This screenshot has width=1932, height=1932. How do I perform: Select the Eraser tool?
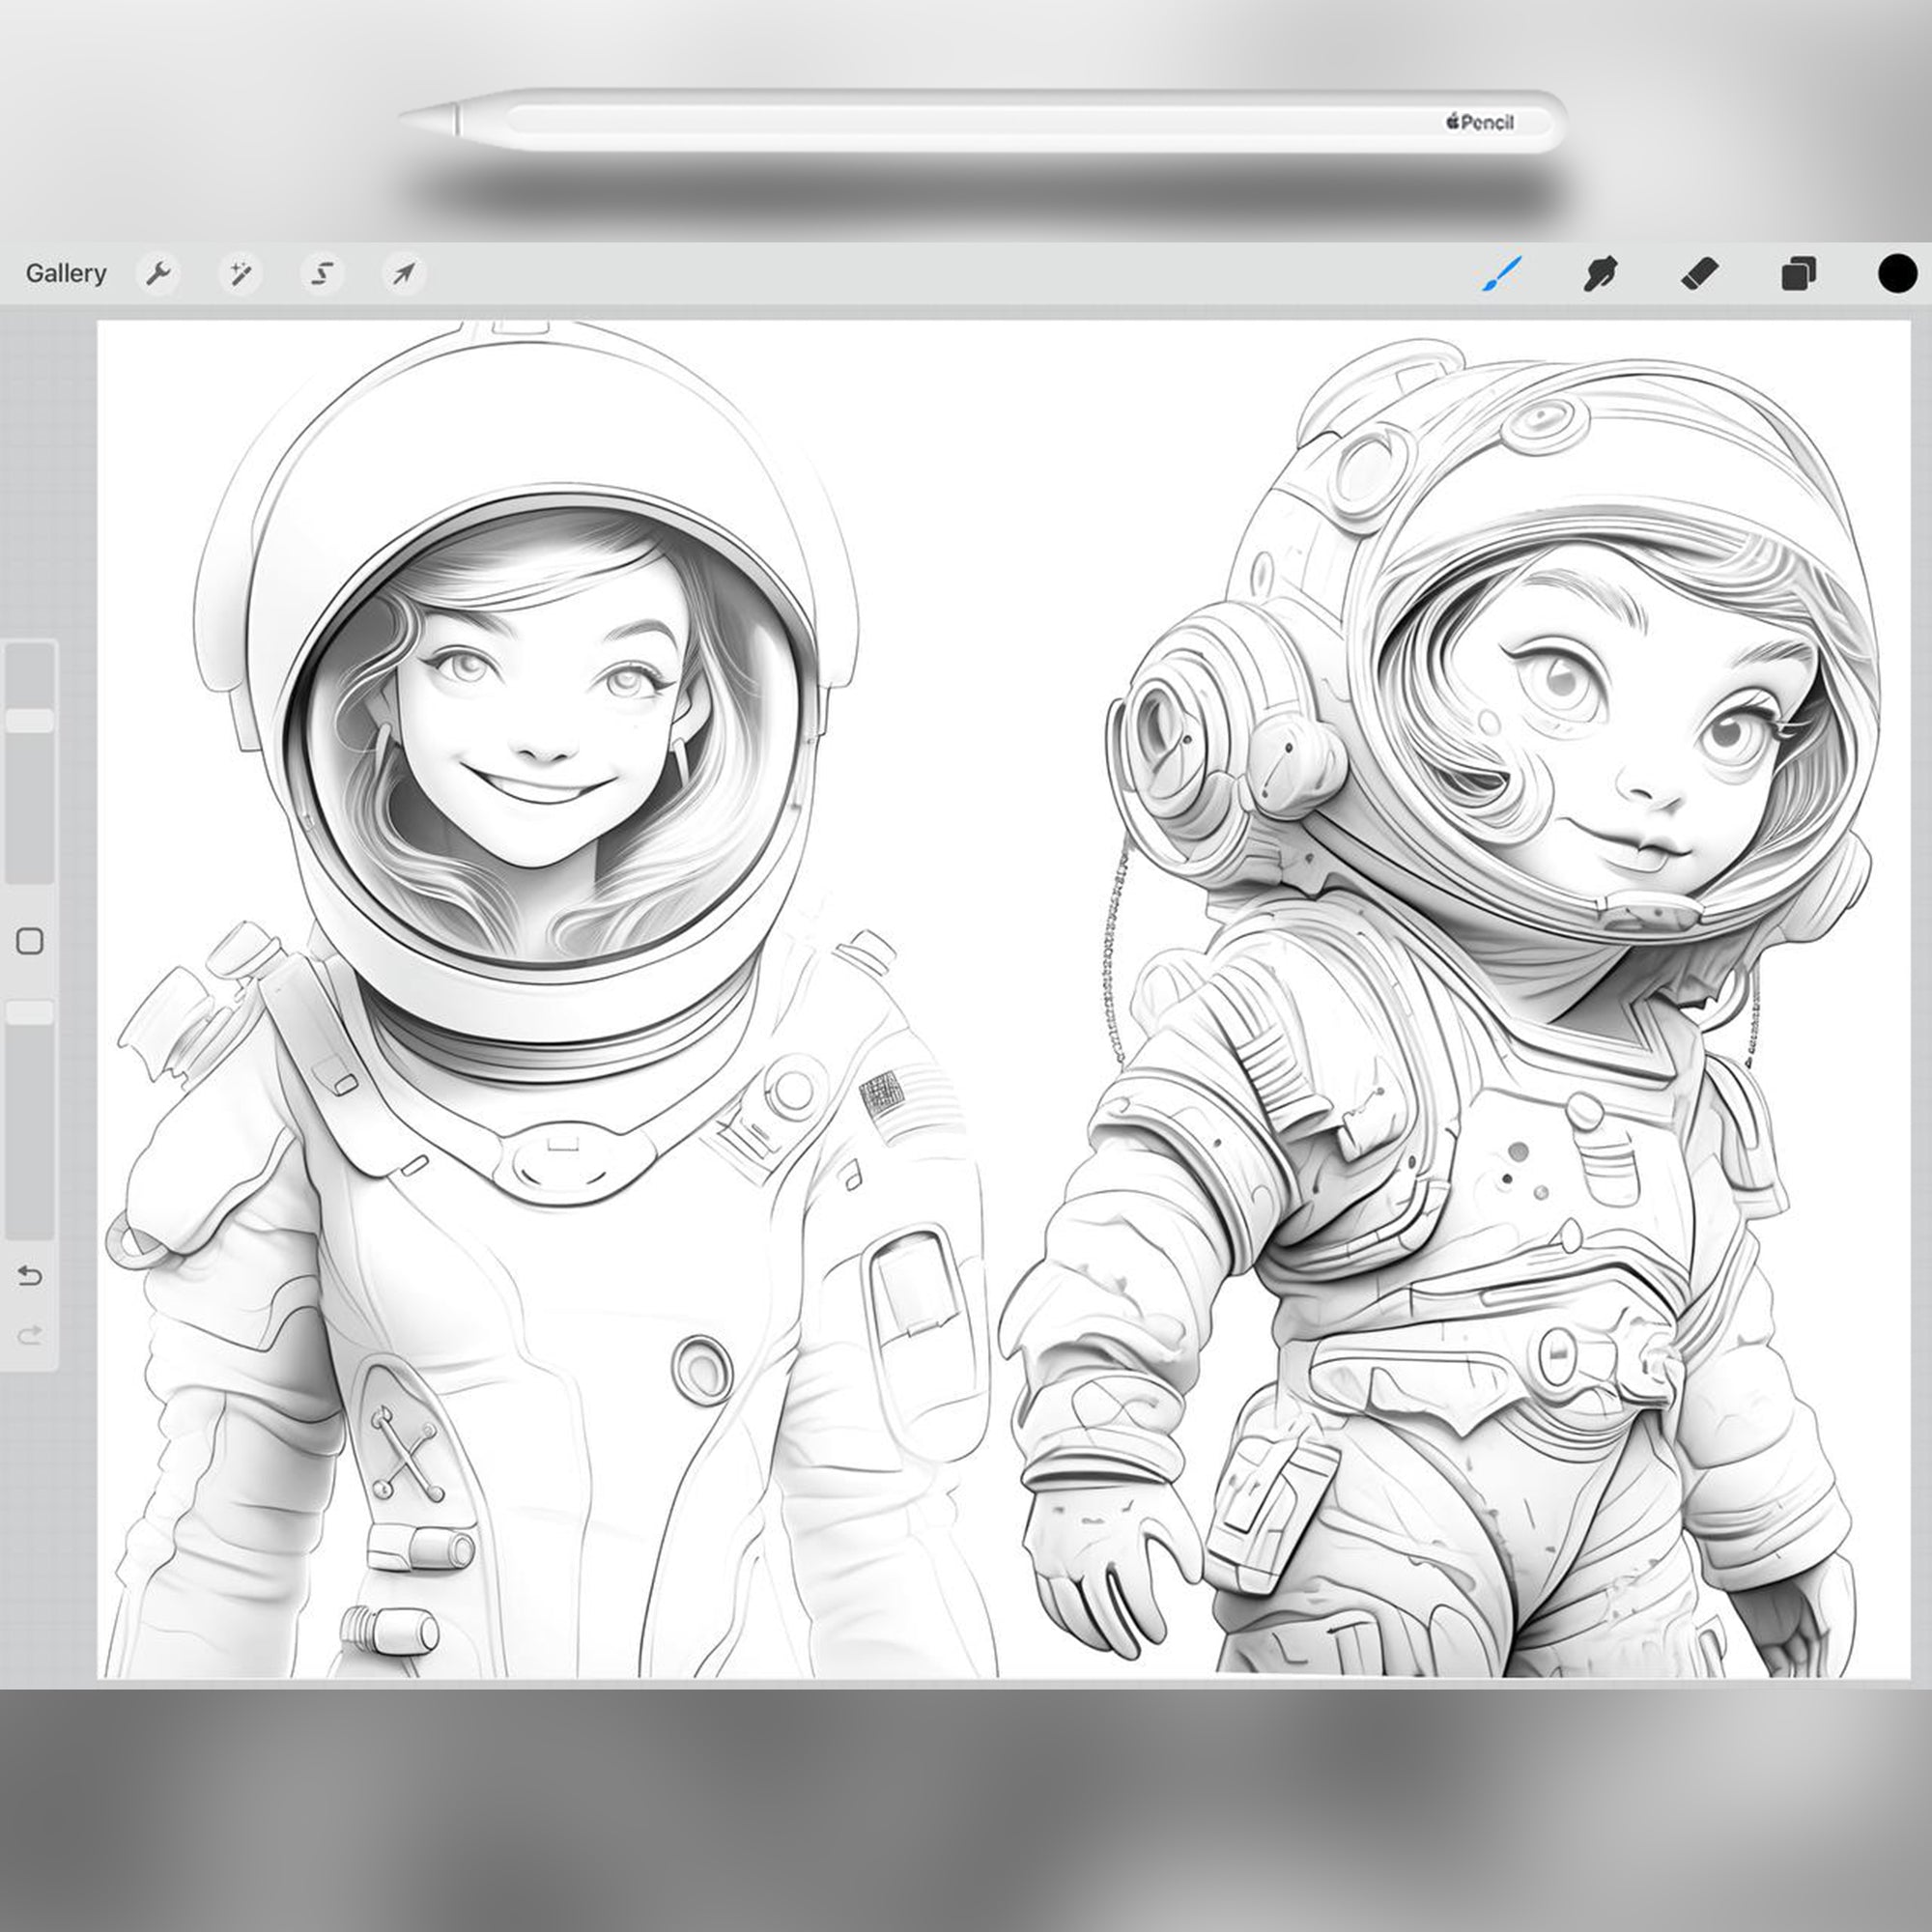click(x=1700, y=273)
